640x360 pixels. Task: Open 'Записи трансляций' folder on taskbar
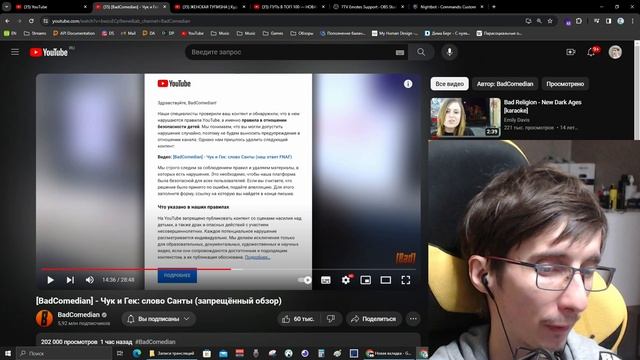coord(172,353)
